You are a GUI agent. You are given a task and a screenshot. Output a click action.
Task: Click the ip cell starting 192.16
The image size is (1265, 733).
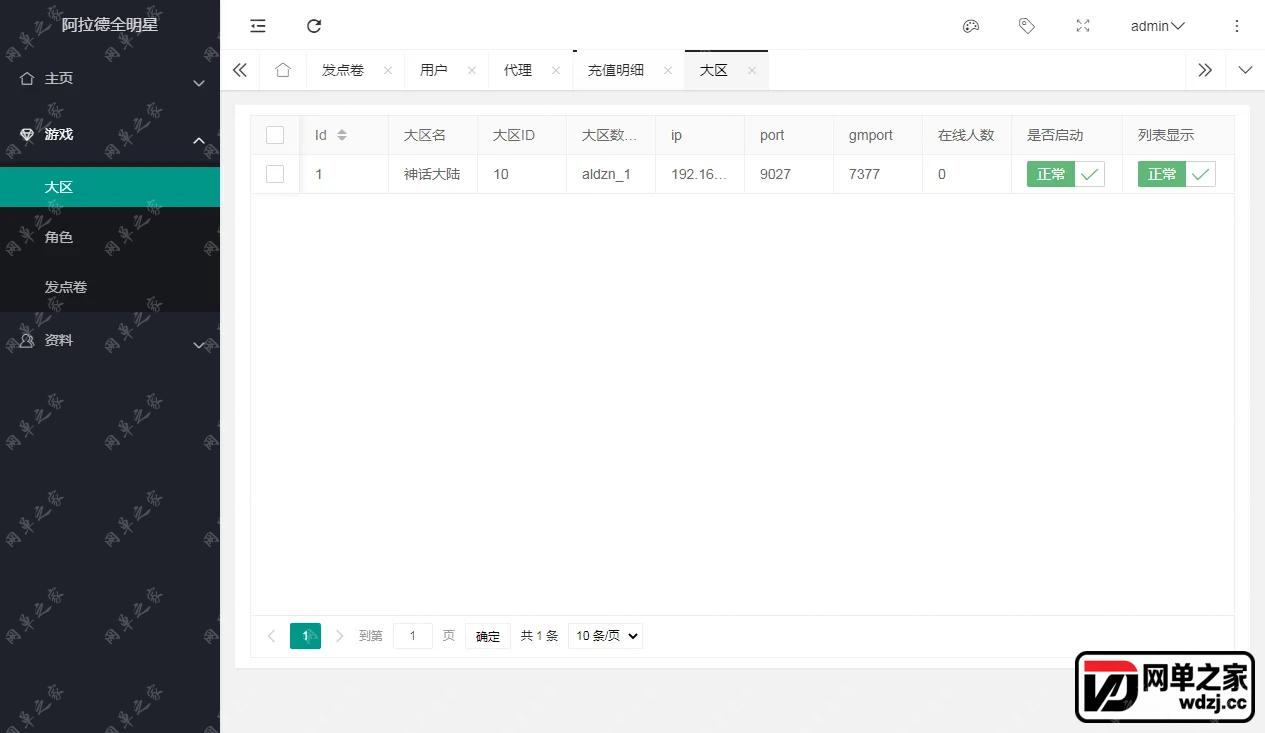[700, 174]
